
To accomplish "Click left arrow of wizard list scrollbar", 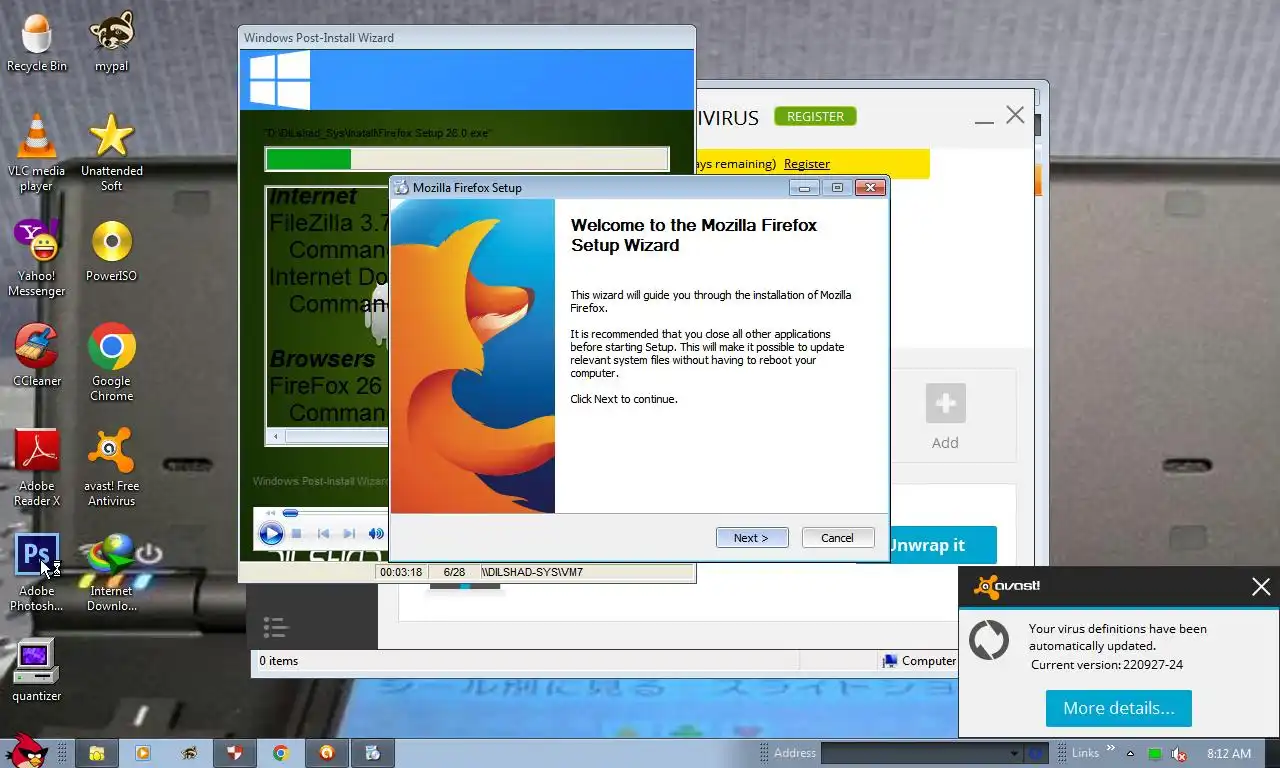I will click(275, 436).
